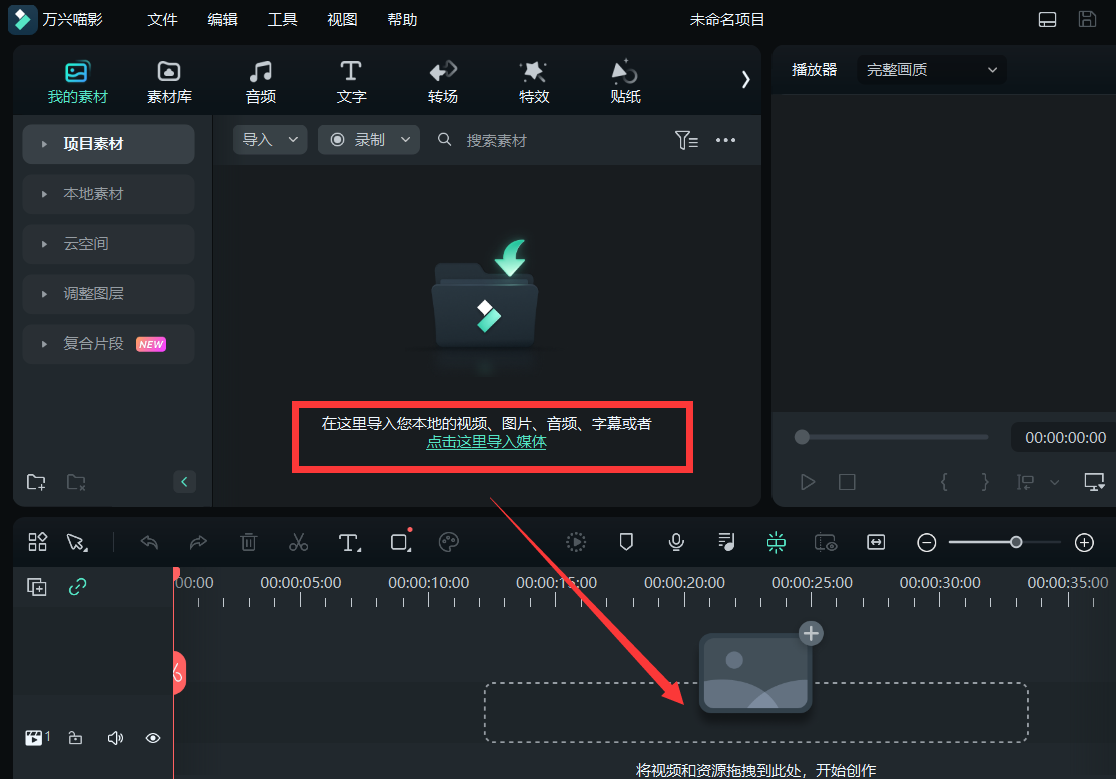
Task: Select the Delete clip trash icon
Action: pyautogui.click(x=248, y=542)
